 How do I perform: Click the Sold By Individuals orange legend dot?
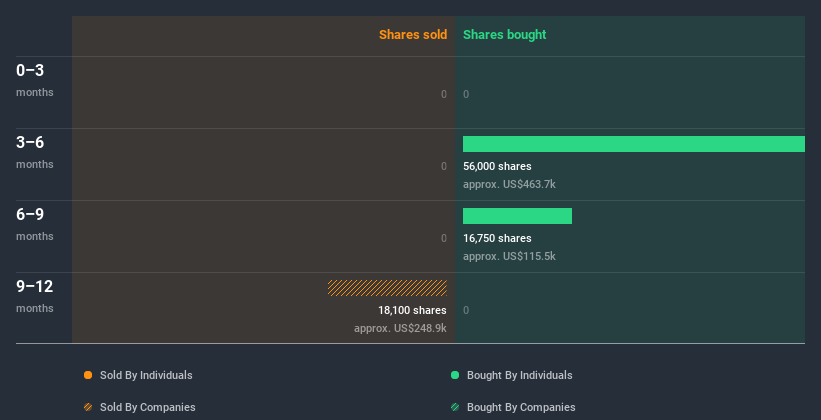pos(88,375)
